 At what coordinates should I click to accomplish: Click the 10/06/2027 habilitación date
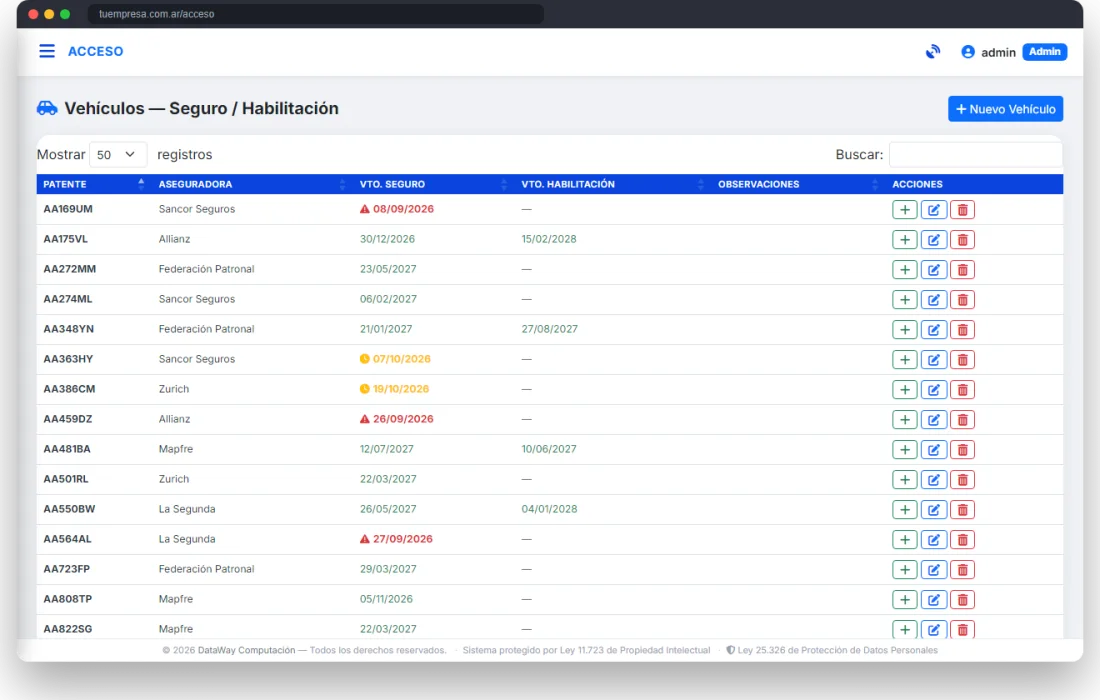549,449
